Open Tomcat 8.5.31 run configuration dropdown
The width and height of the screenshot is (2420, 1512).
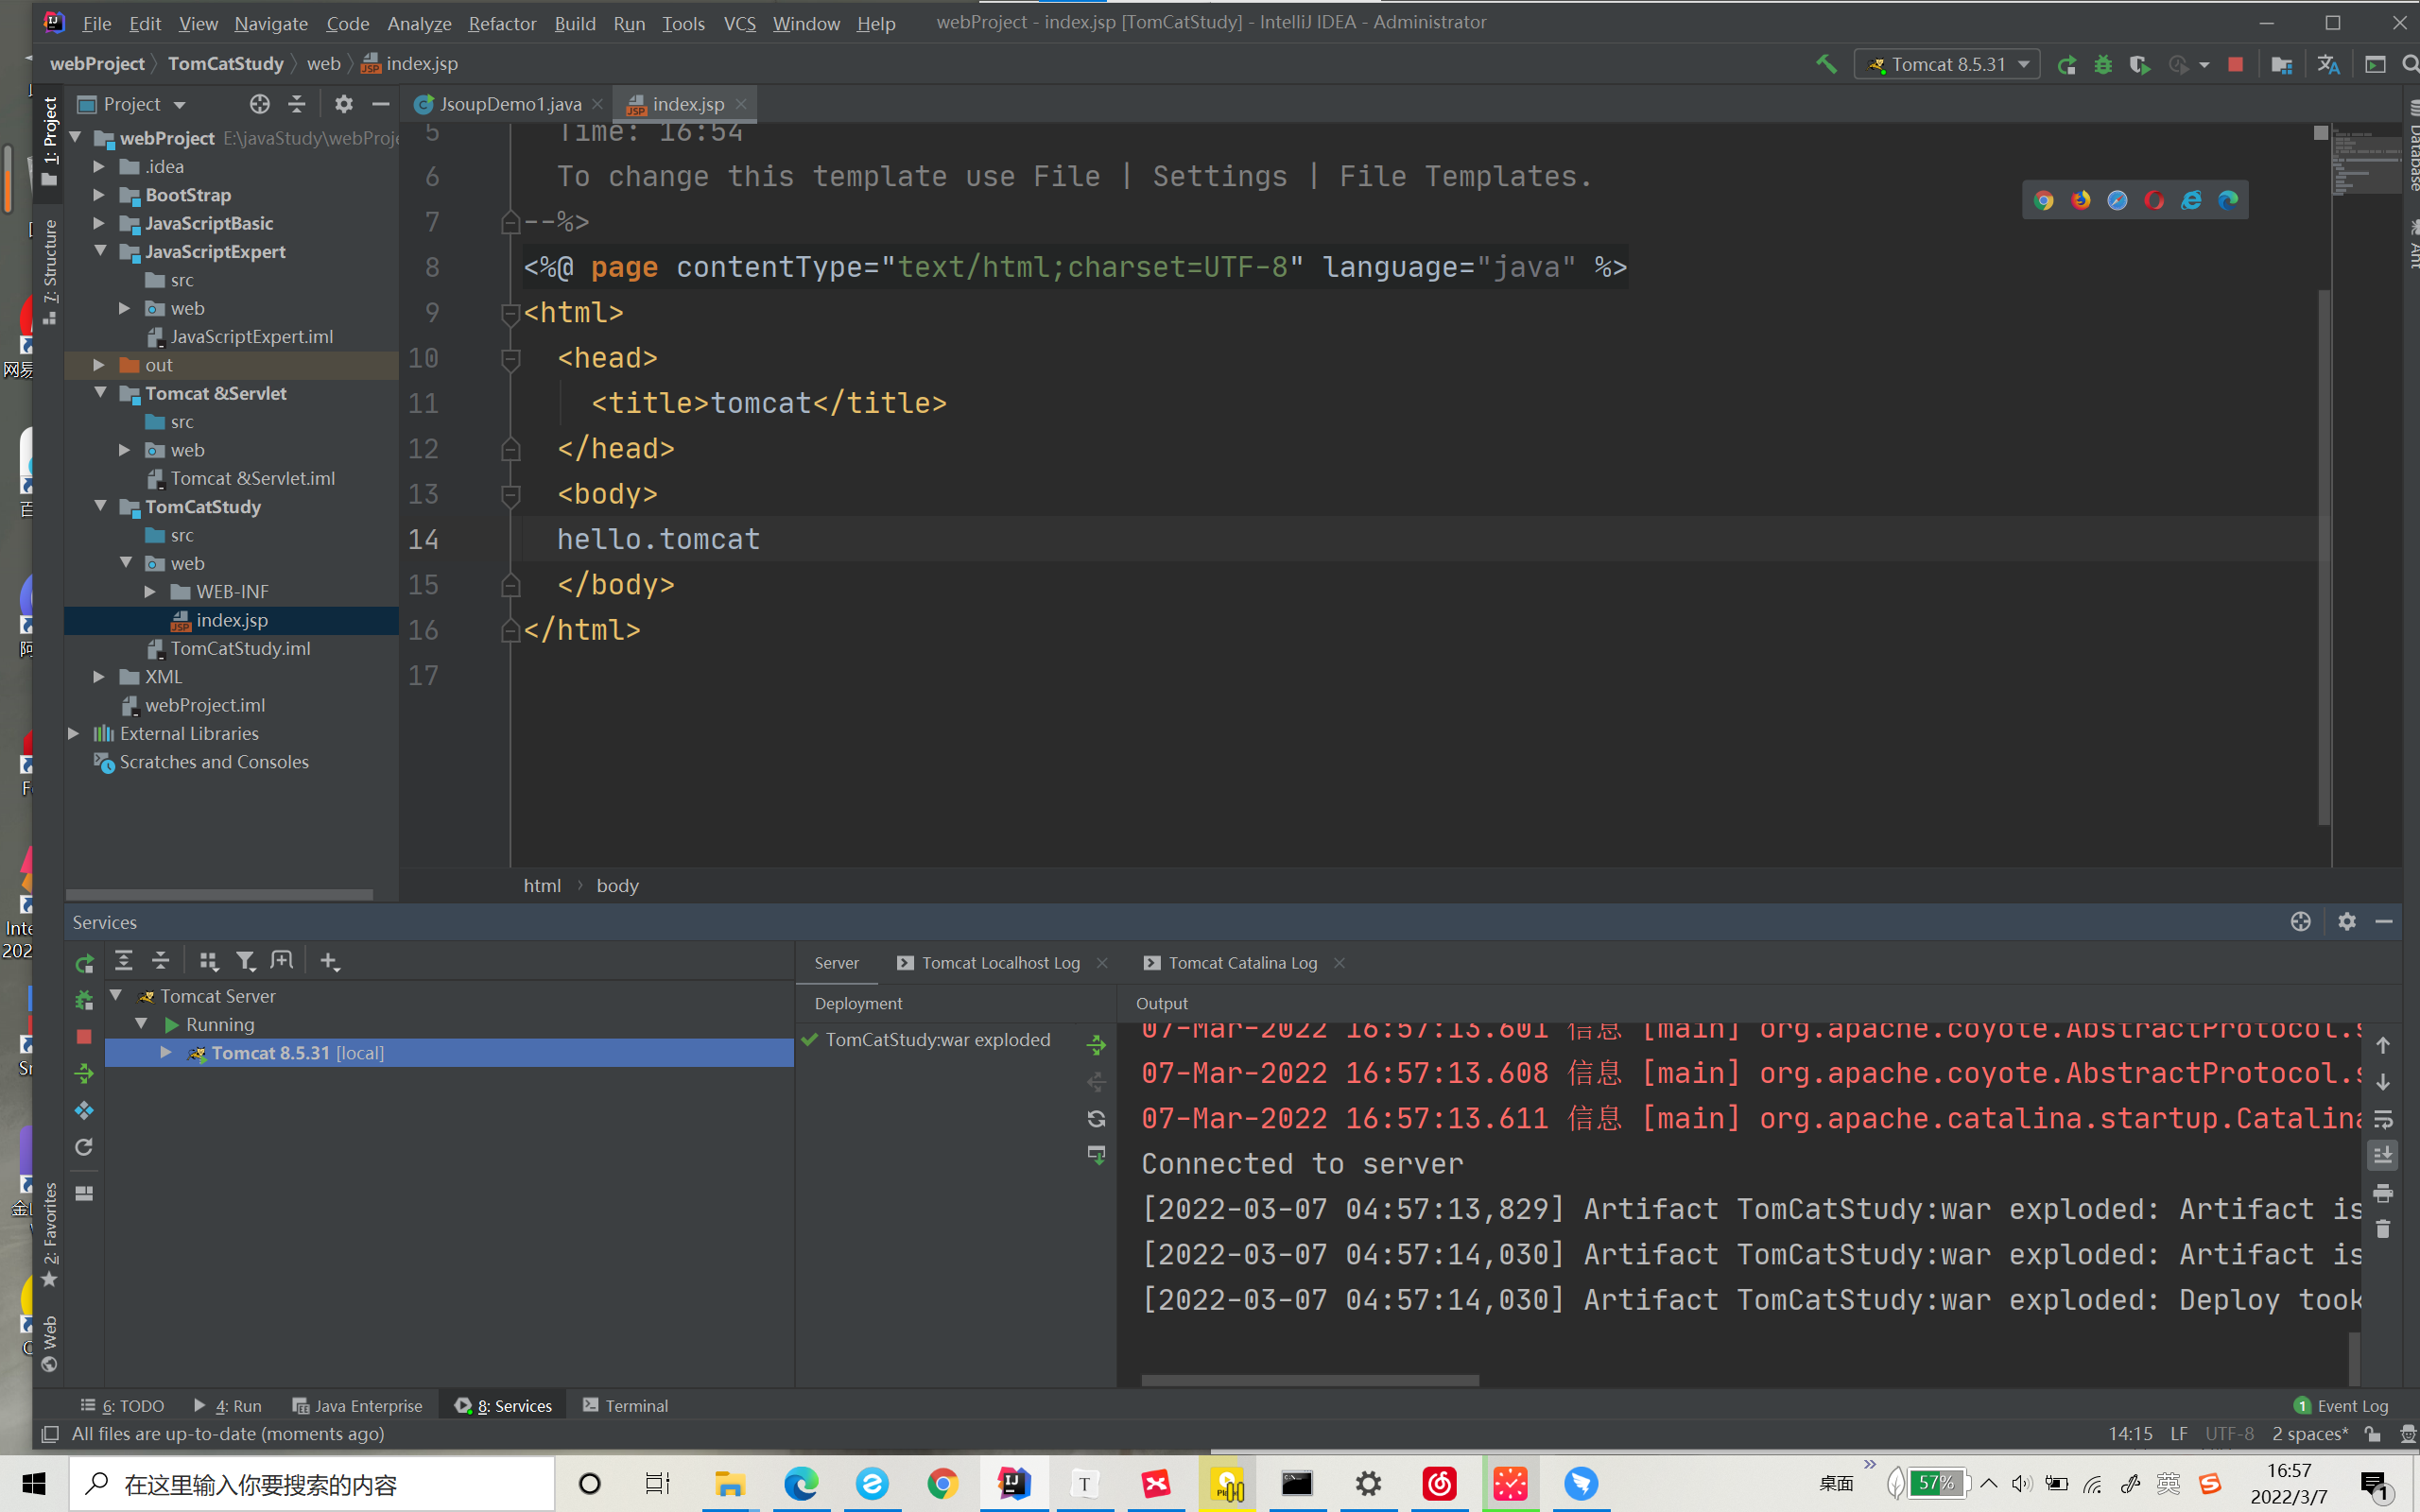point(1946,64)
